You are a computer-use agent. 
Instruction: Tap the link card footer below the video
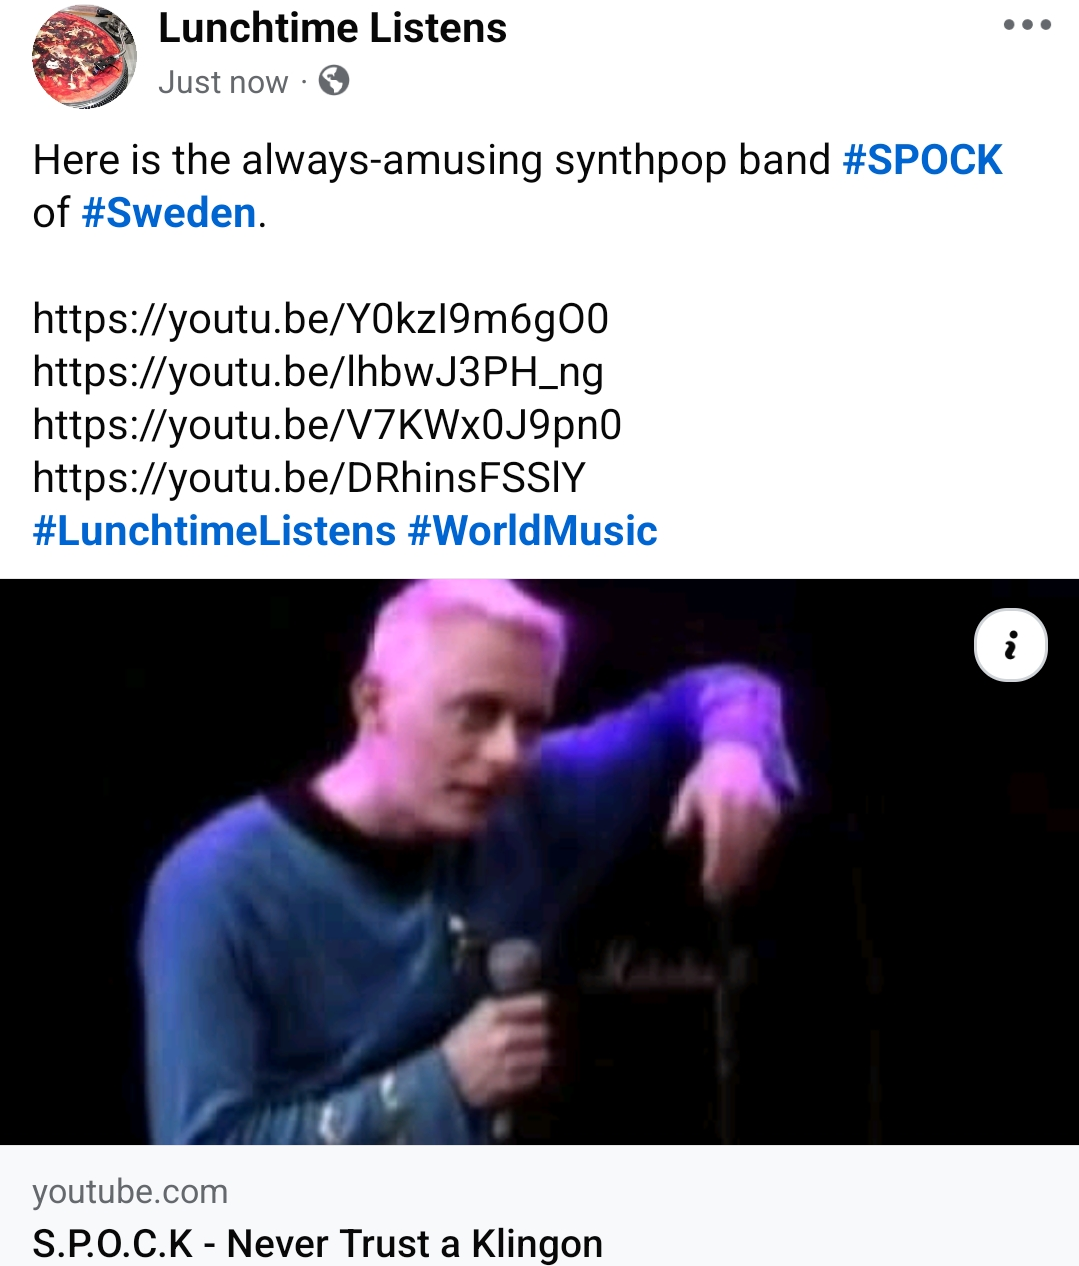(539, 1205)
